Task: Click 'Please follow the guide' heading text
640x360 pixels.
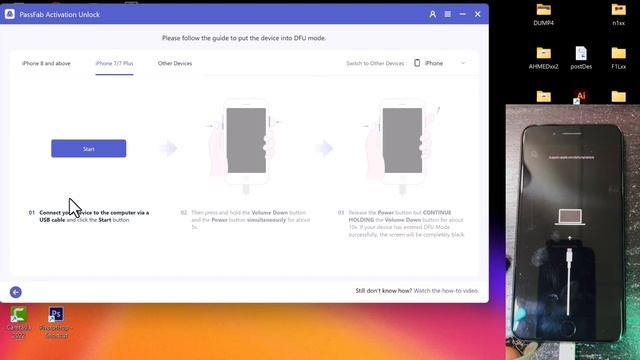Action: tap(244, 38)
